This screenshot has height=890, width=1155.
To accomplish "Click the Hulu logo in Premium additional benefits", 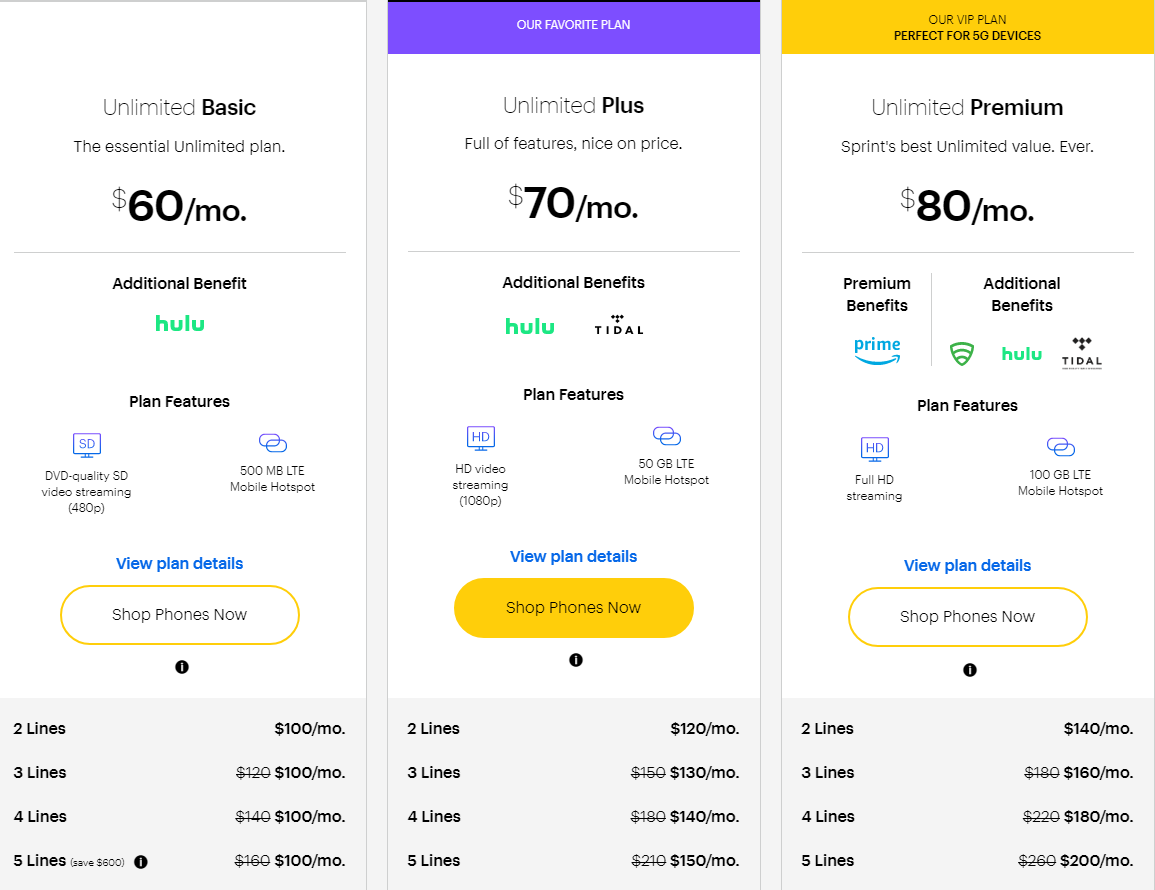I will [x=1021, y=354].
